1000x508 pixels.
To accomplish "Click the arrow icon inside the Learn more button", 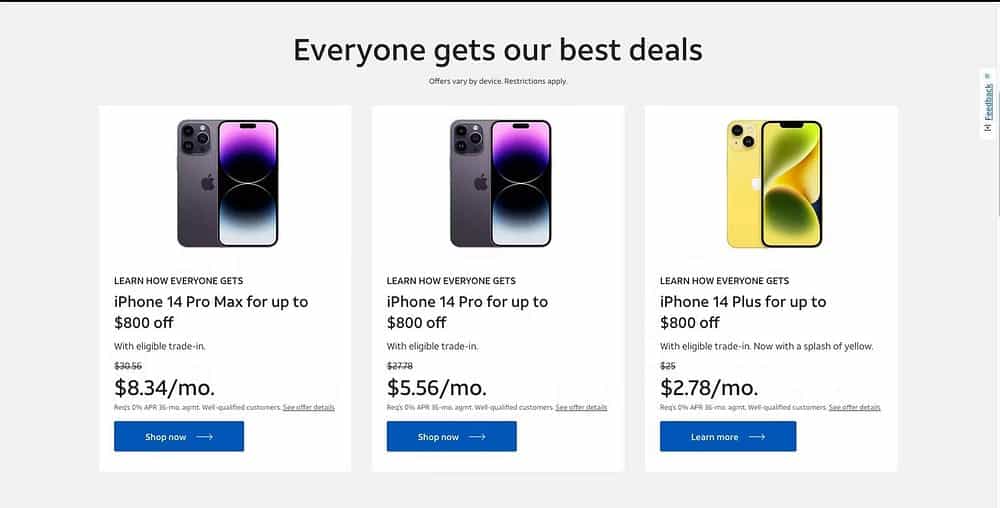I will tap(756, 437).
